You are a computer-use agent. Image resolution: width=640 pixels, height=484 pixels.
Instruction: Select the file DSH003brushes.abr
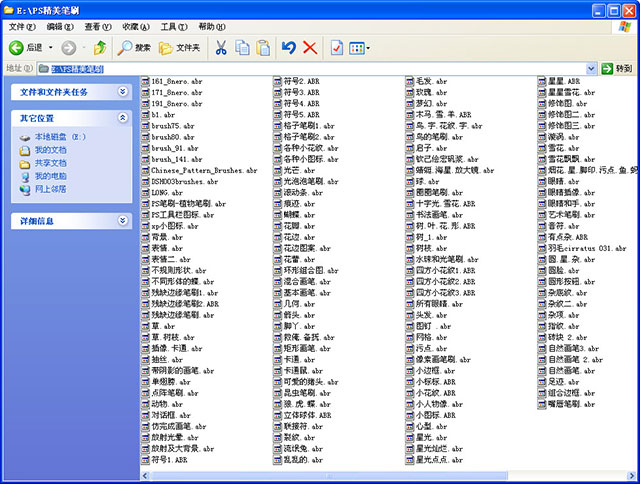(184, 182)
